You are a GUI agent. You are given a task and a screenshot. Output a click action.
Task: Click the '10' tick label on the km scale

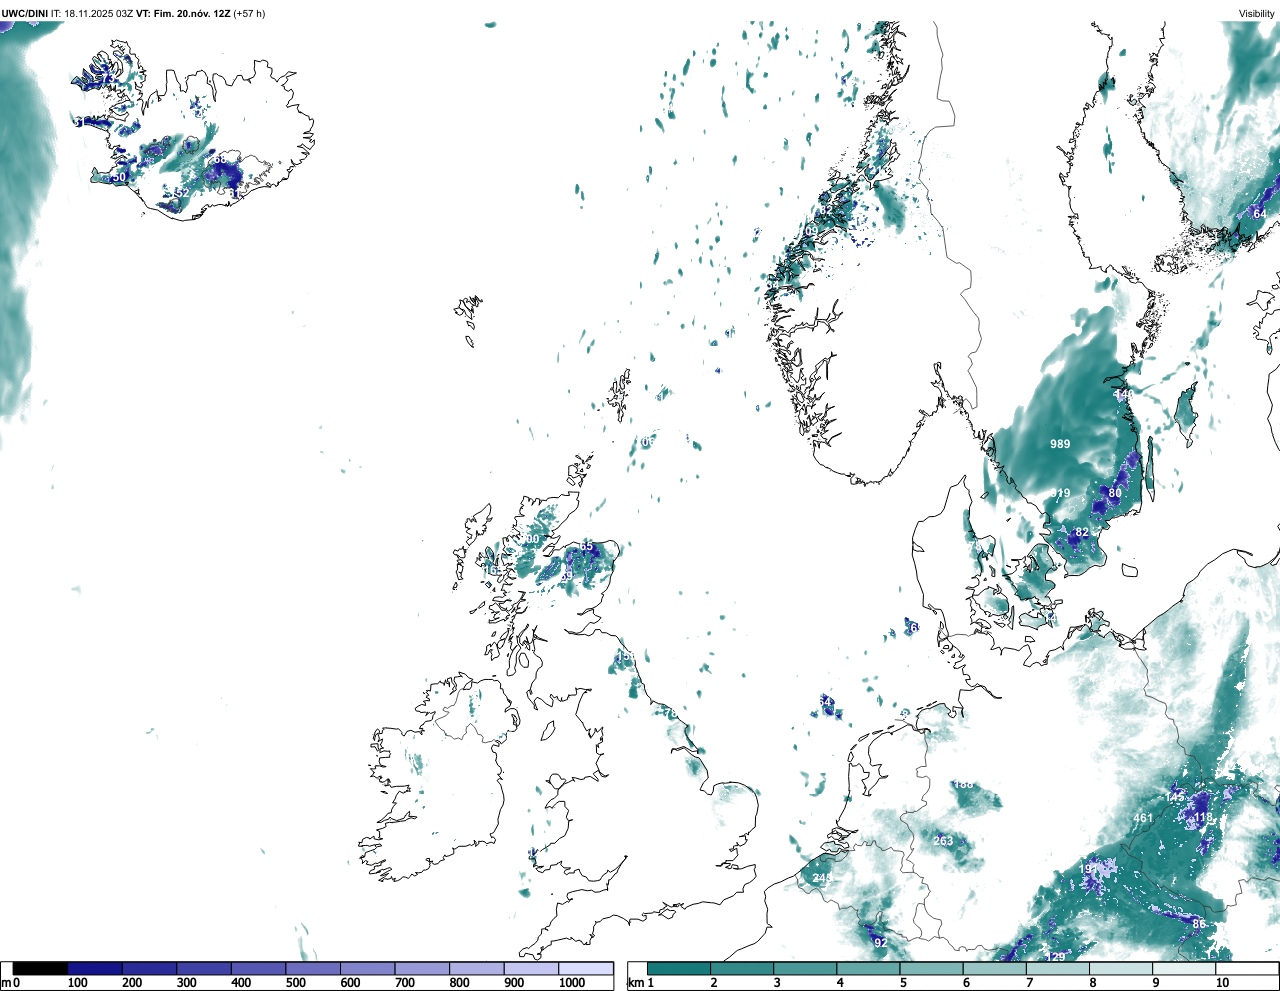click(x=1221, y=983)
